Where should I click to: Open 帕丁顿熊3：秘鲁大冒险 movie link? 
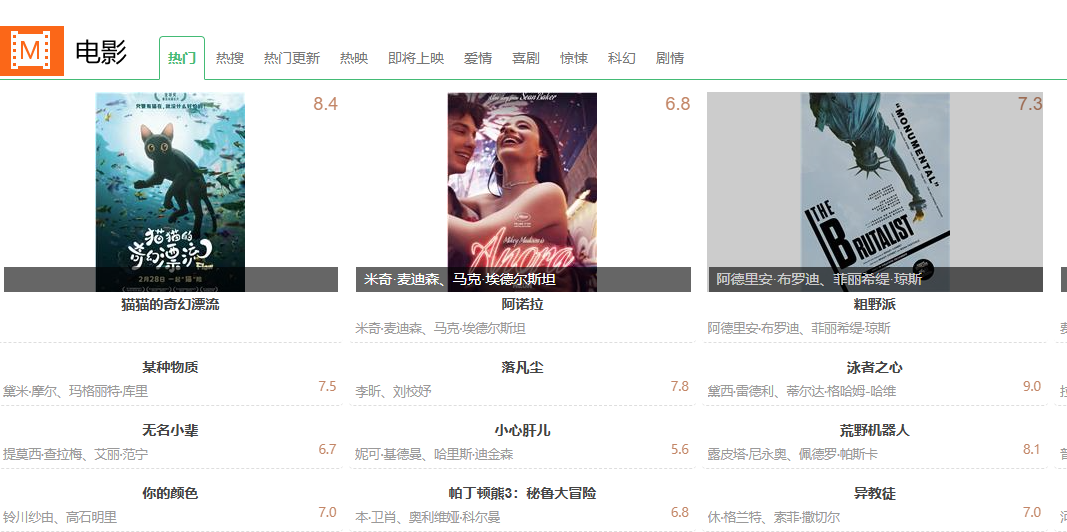[523, 494]
